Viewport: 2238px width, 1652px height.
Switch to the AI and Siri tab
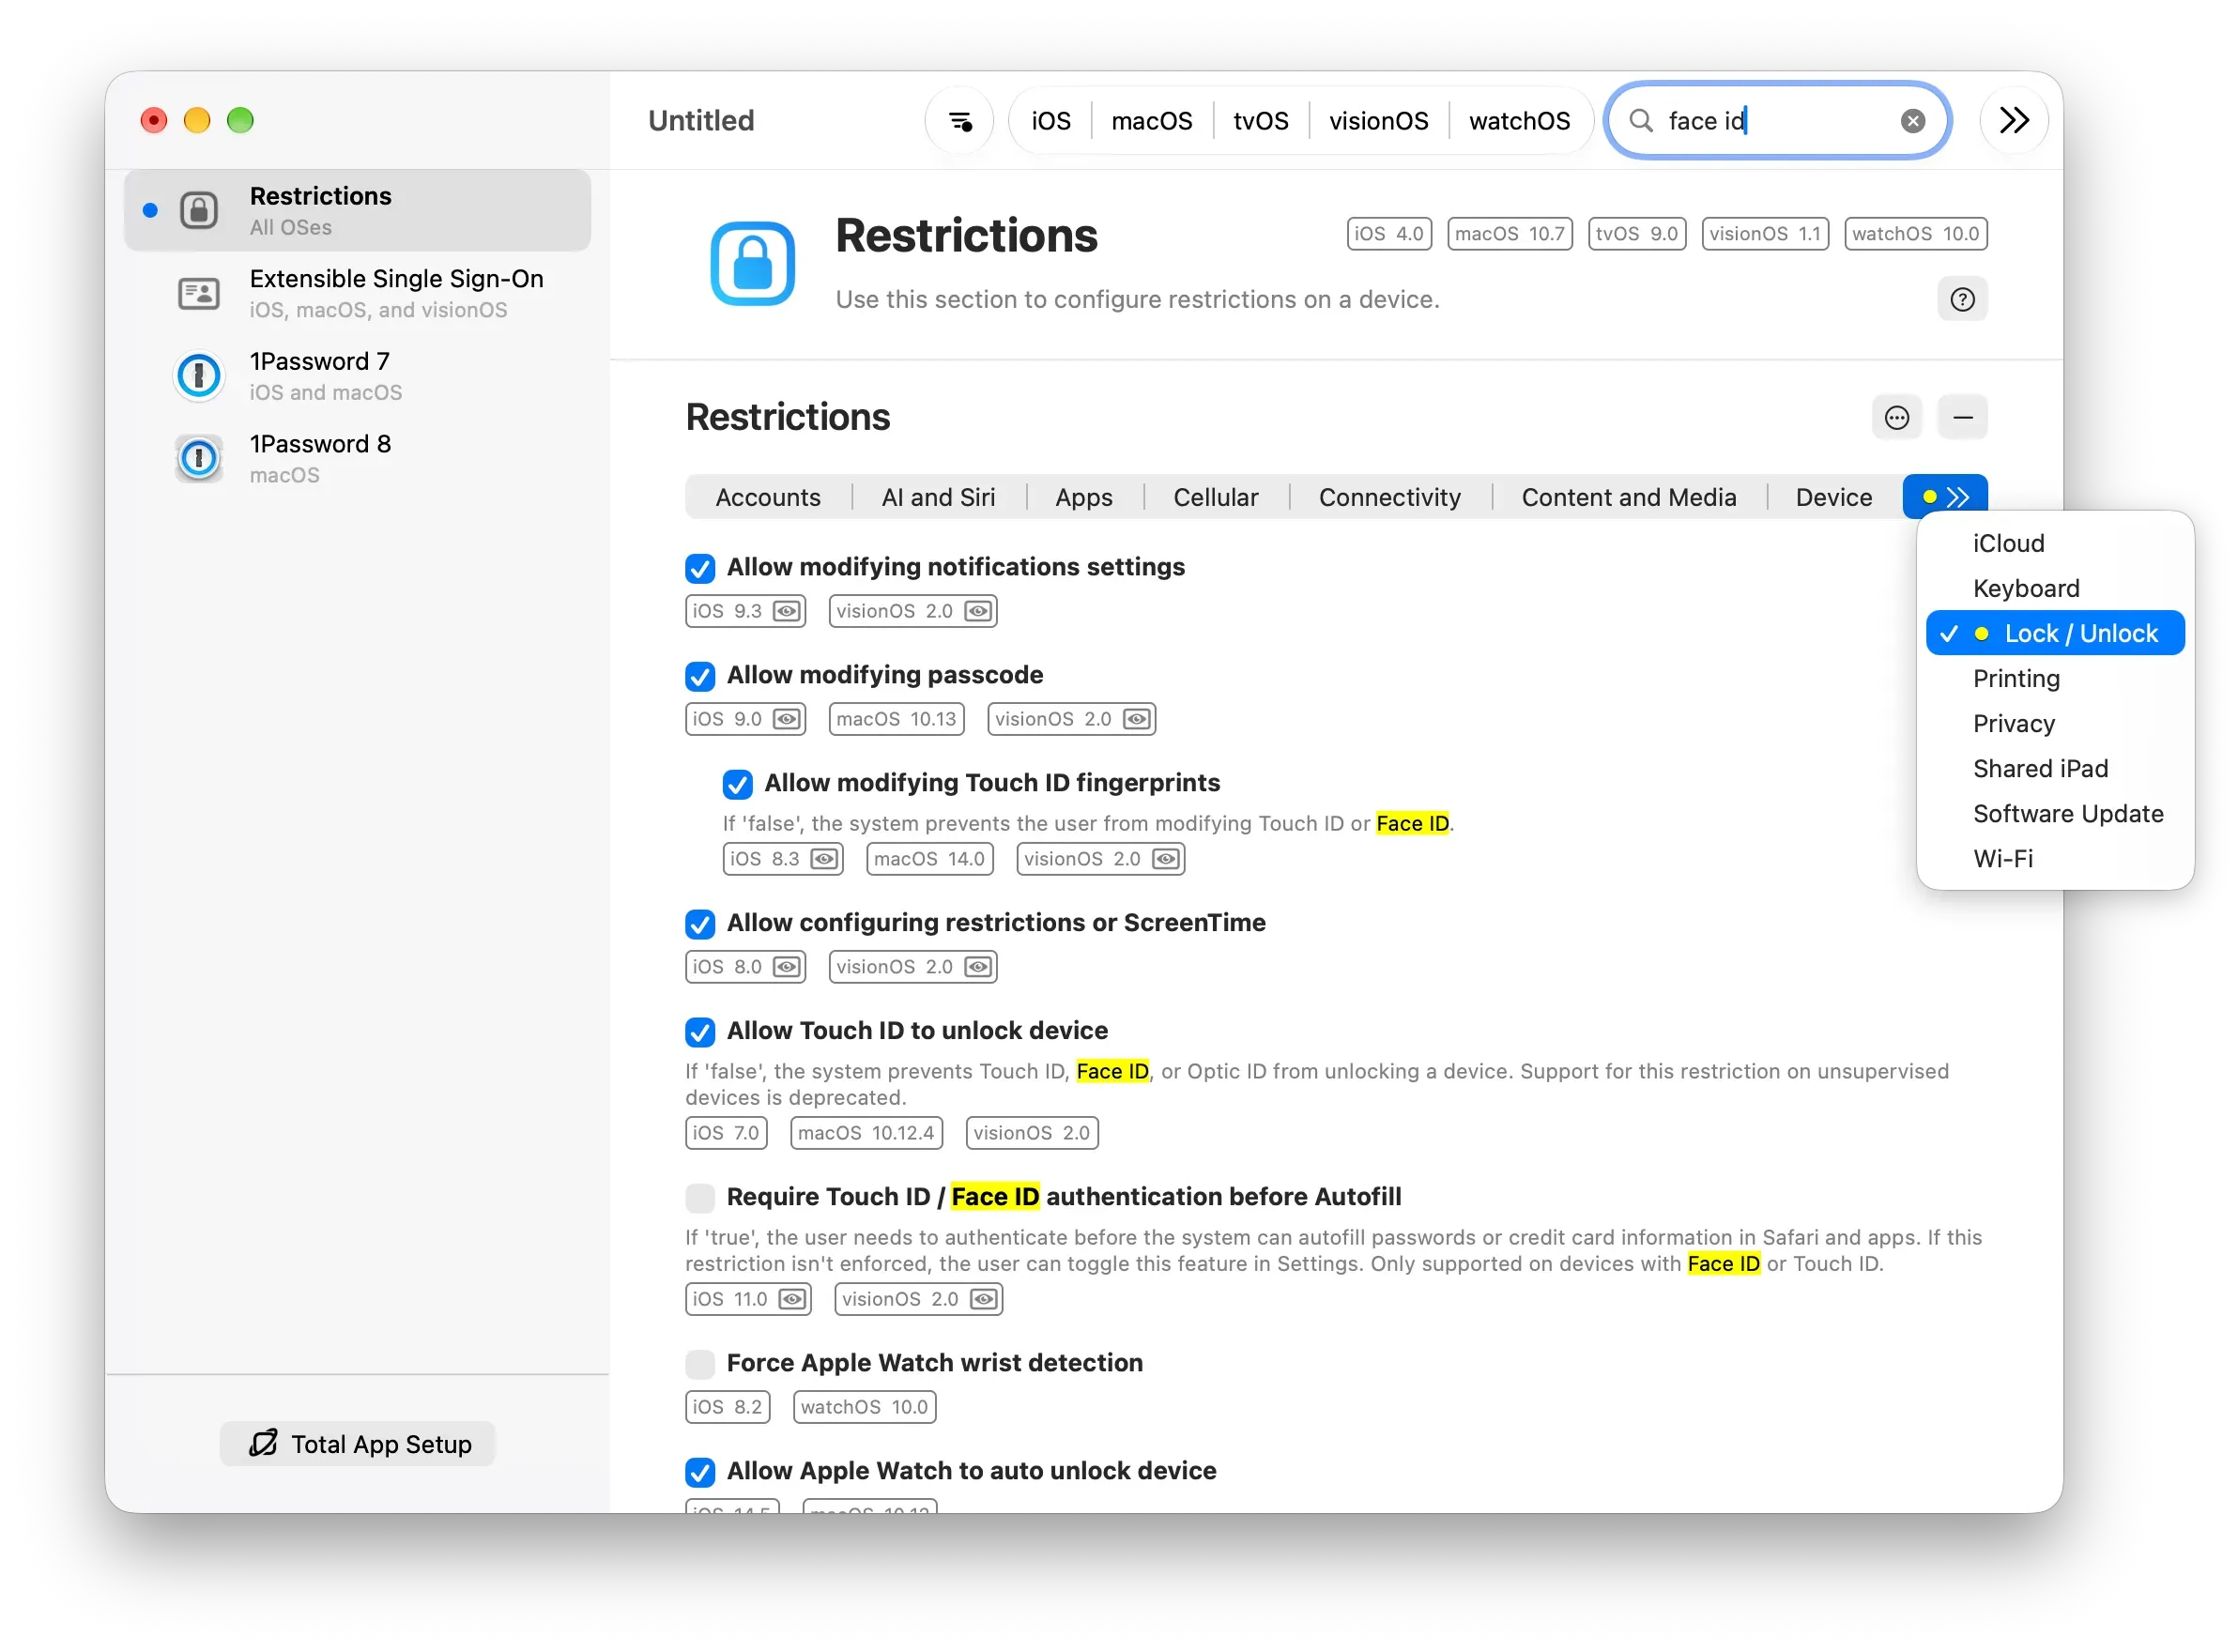(x=938, y=498)
